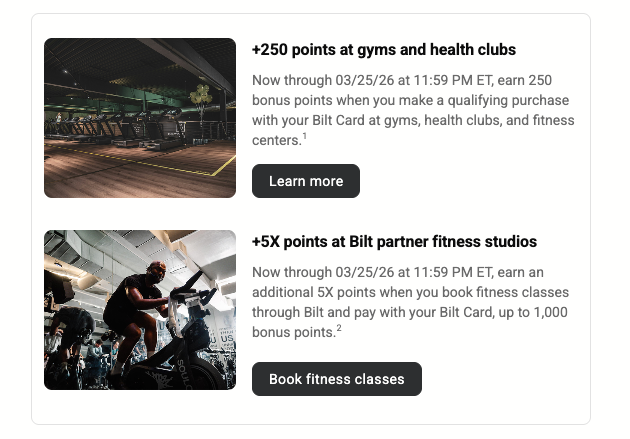Open footnote 2 after 'bonus points.'

[339, 328]
